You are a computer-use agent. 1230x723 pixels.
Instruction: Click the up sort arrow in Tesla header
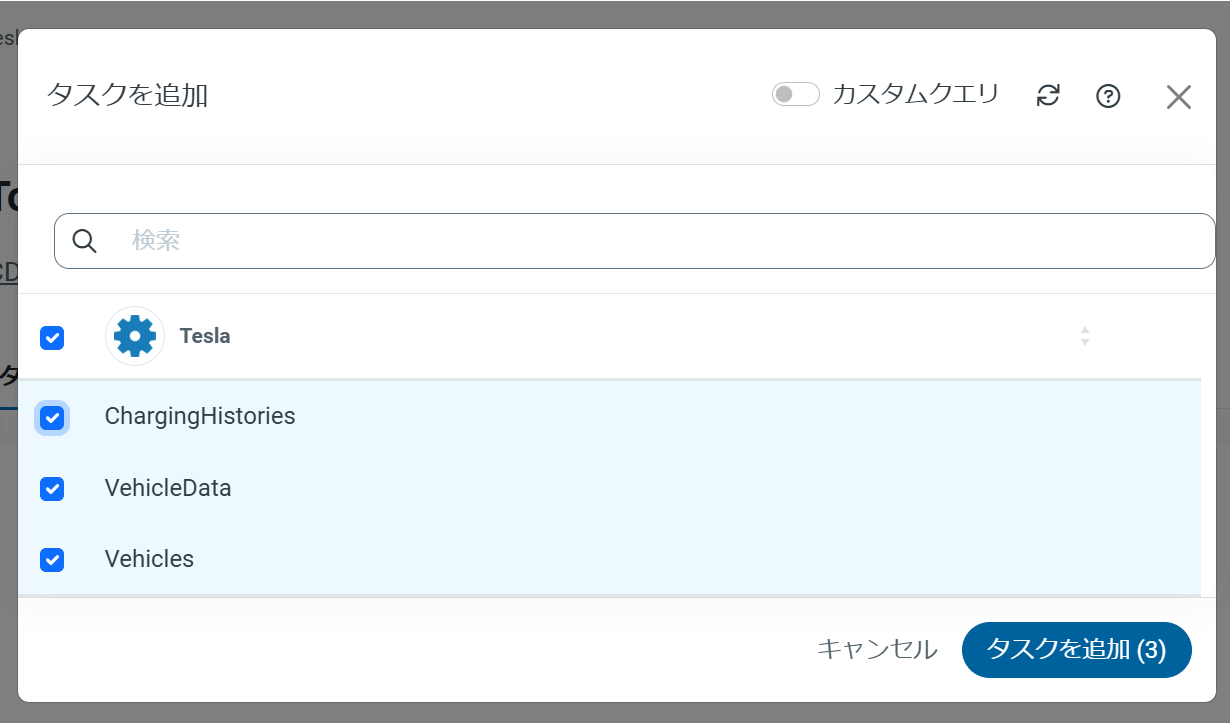tap(1085, 330)
